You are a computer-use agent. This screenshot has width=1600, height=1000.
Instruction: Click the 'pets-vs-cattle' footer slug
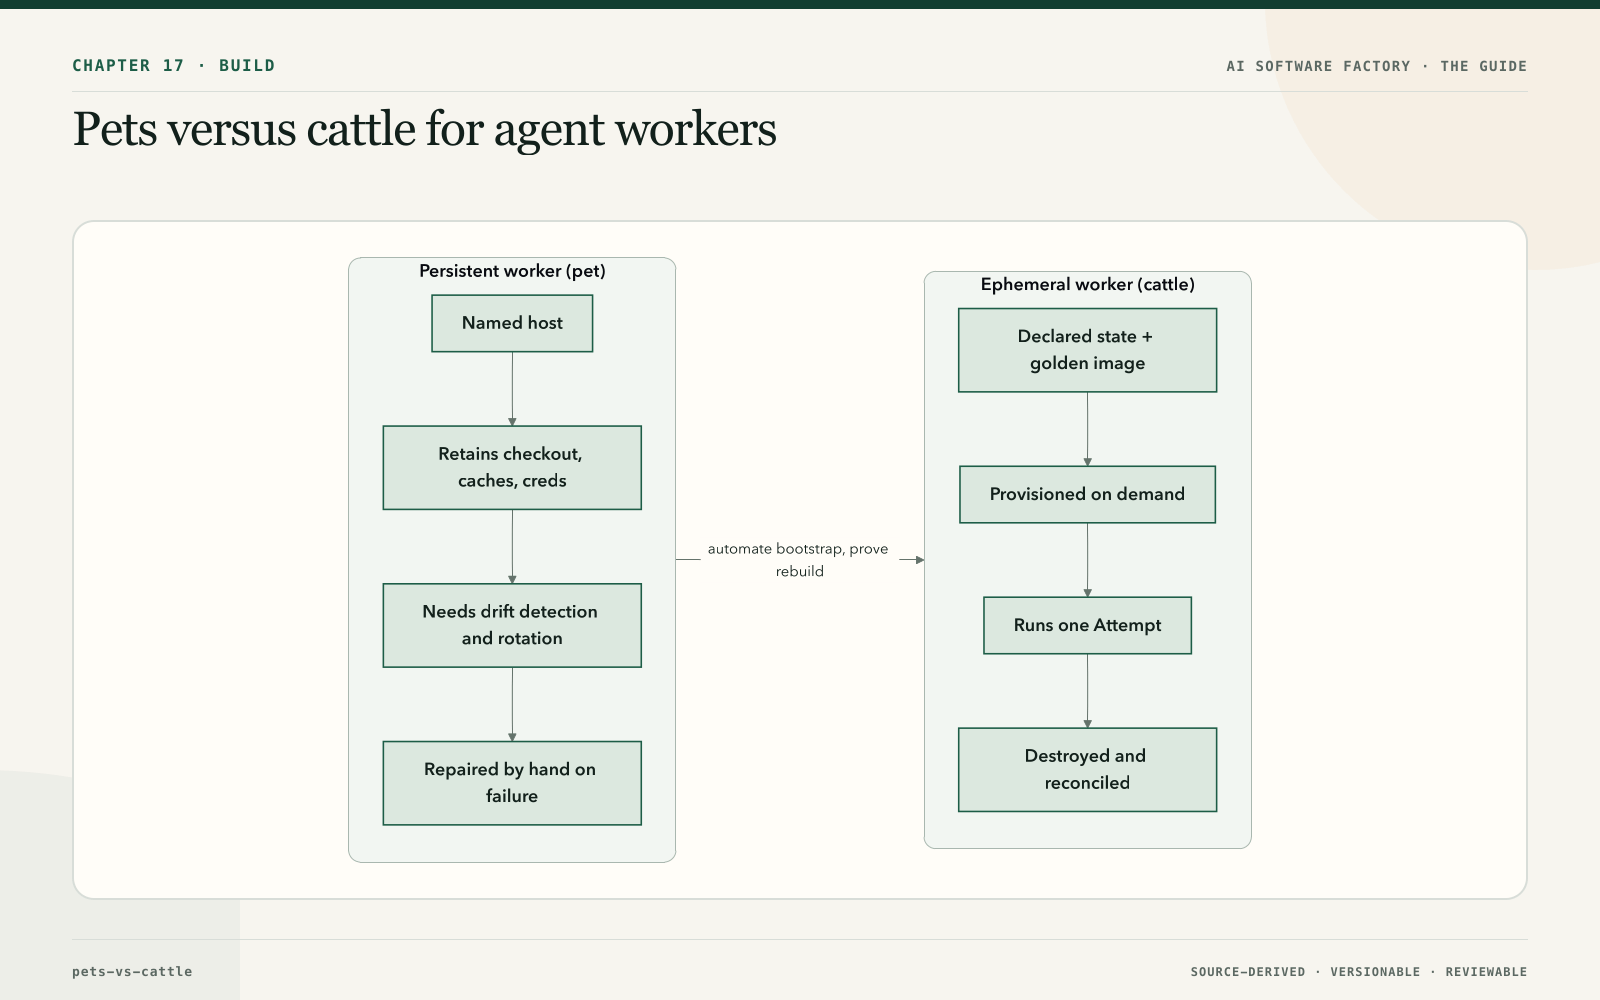132,971
